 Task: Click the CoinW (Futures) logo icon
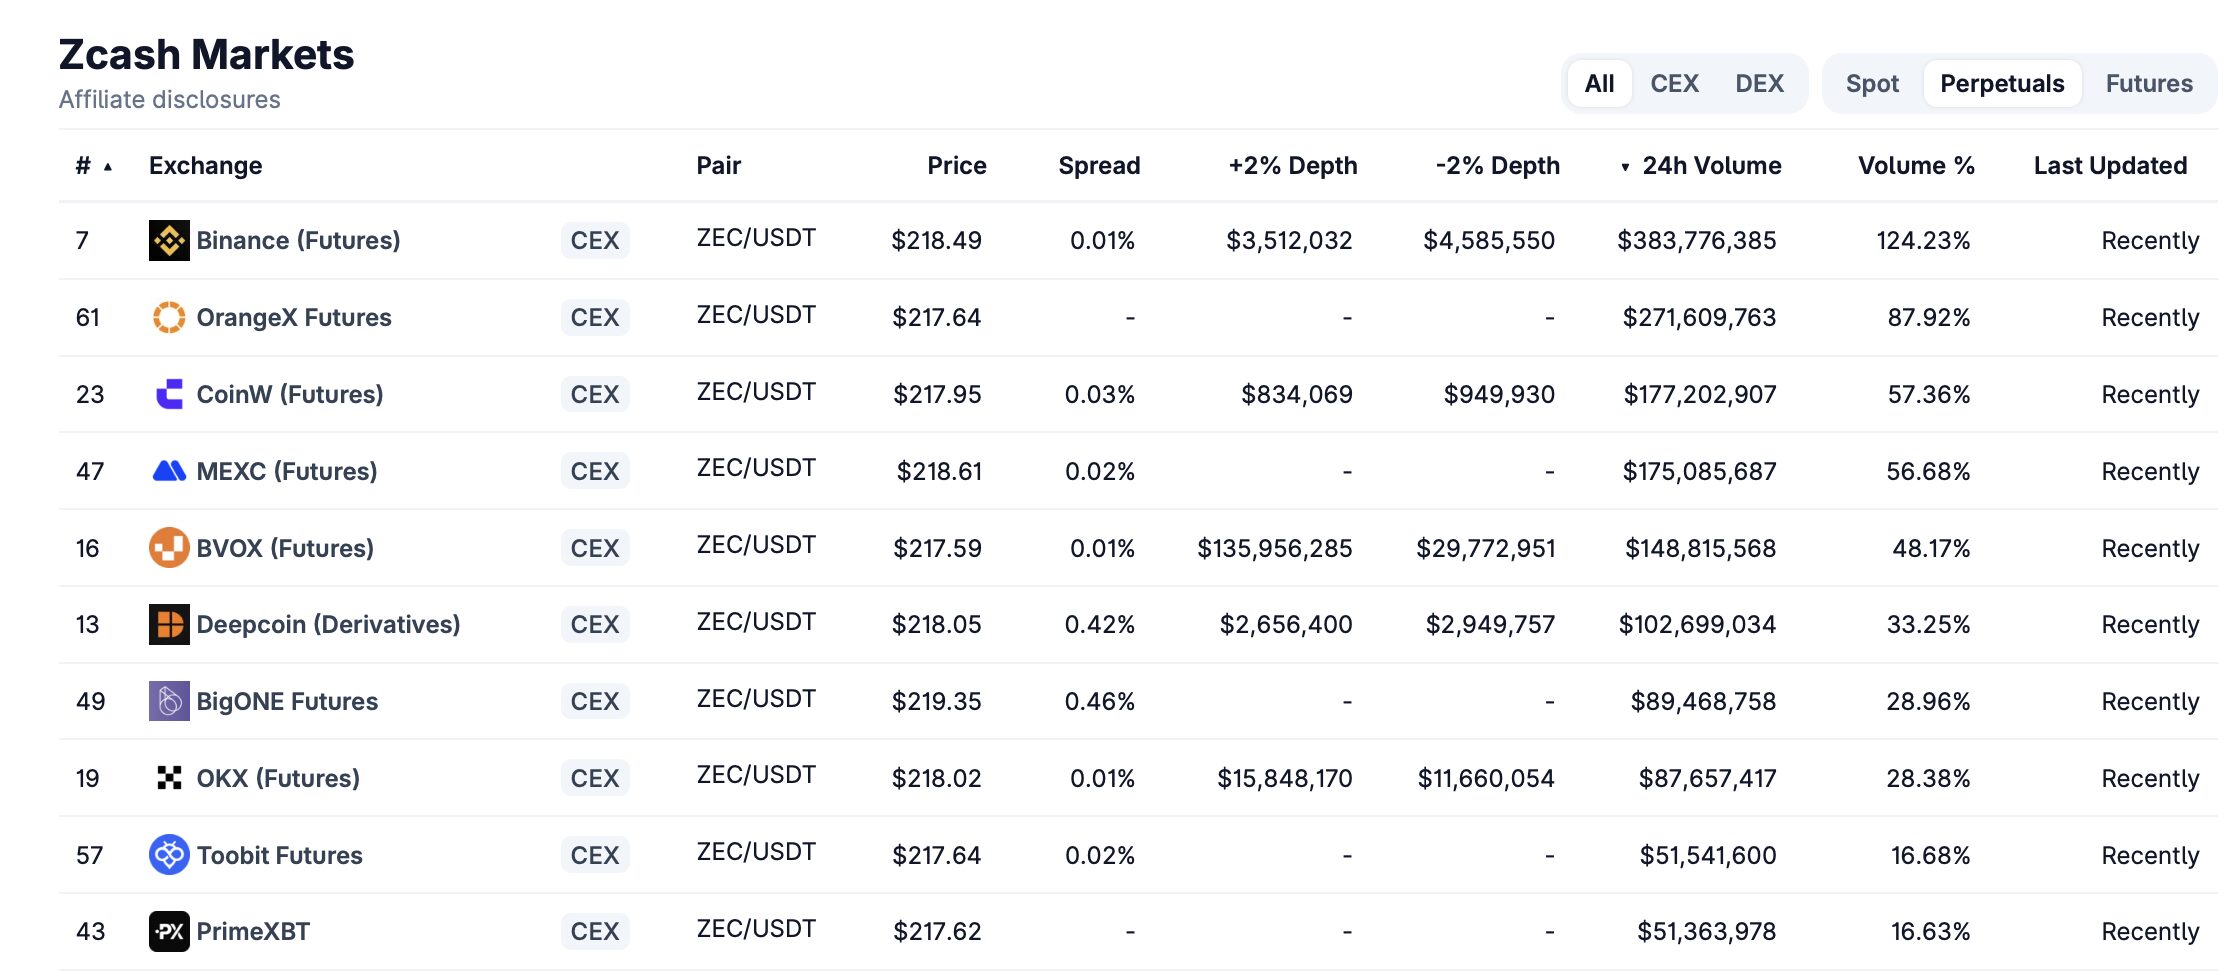pyautogui.click(x=169, y=394)
